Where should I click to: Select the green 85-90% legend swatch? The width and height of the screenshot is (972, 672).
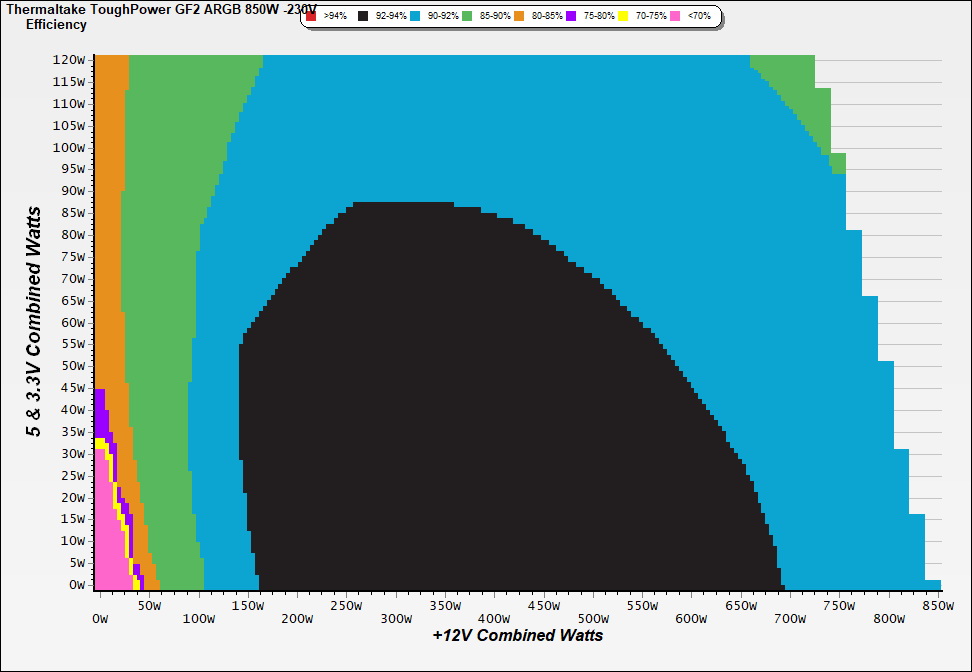click(x=467, y=17)
